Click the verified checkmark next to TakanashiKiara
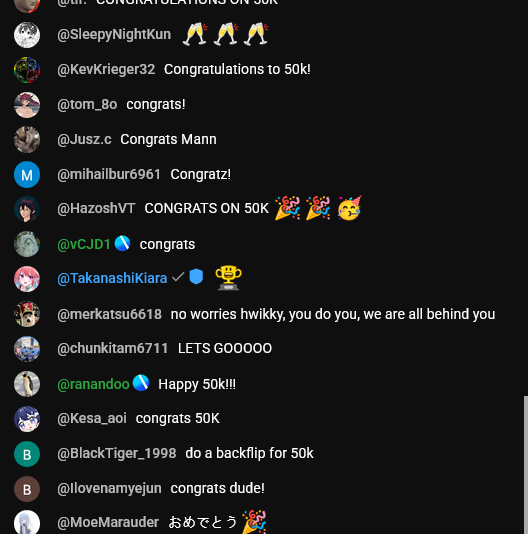The height and width of the screenshot is (534, 528). 178,277
